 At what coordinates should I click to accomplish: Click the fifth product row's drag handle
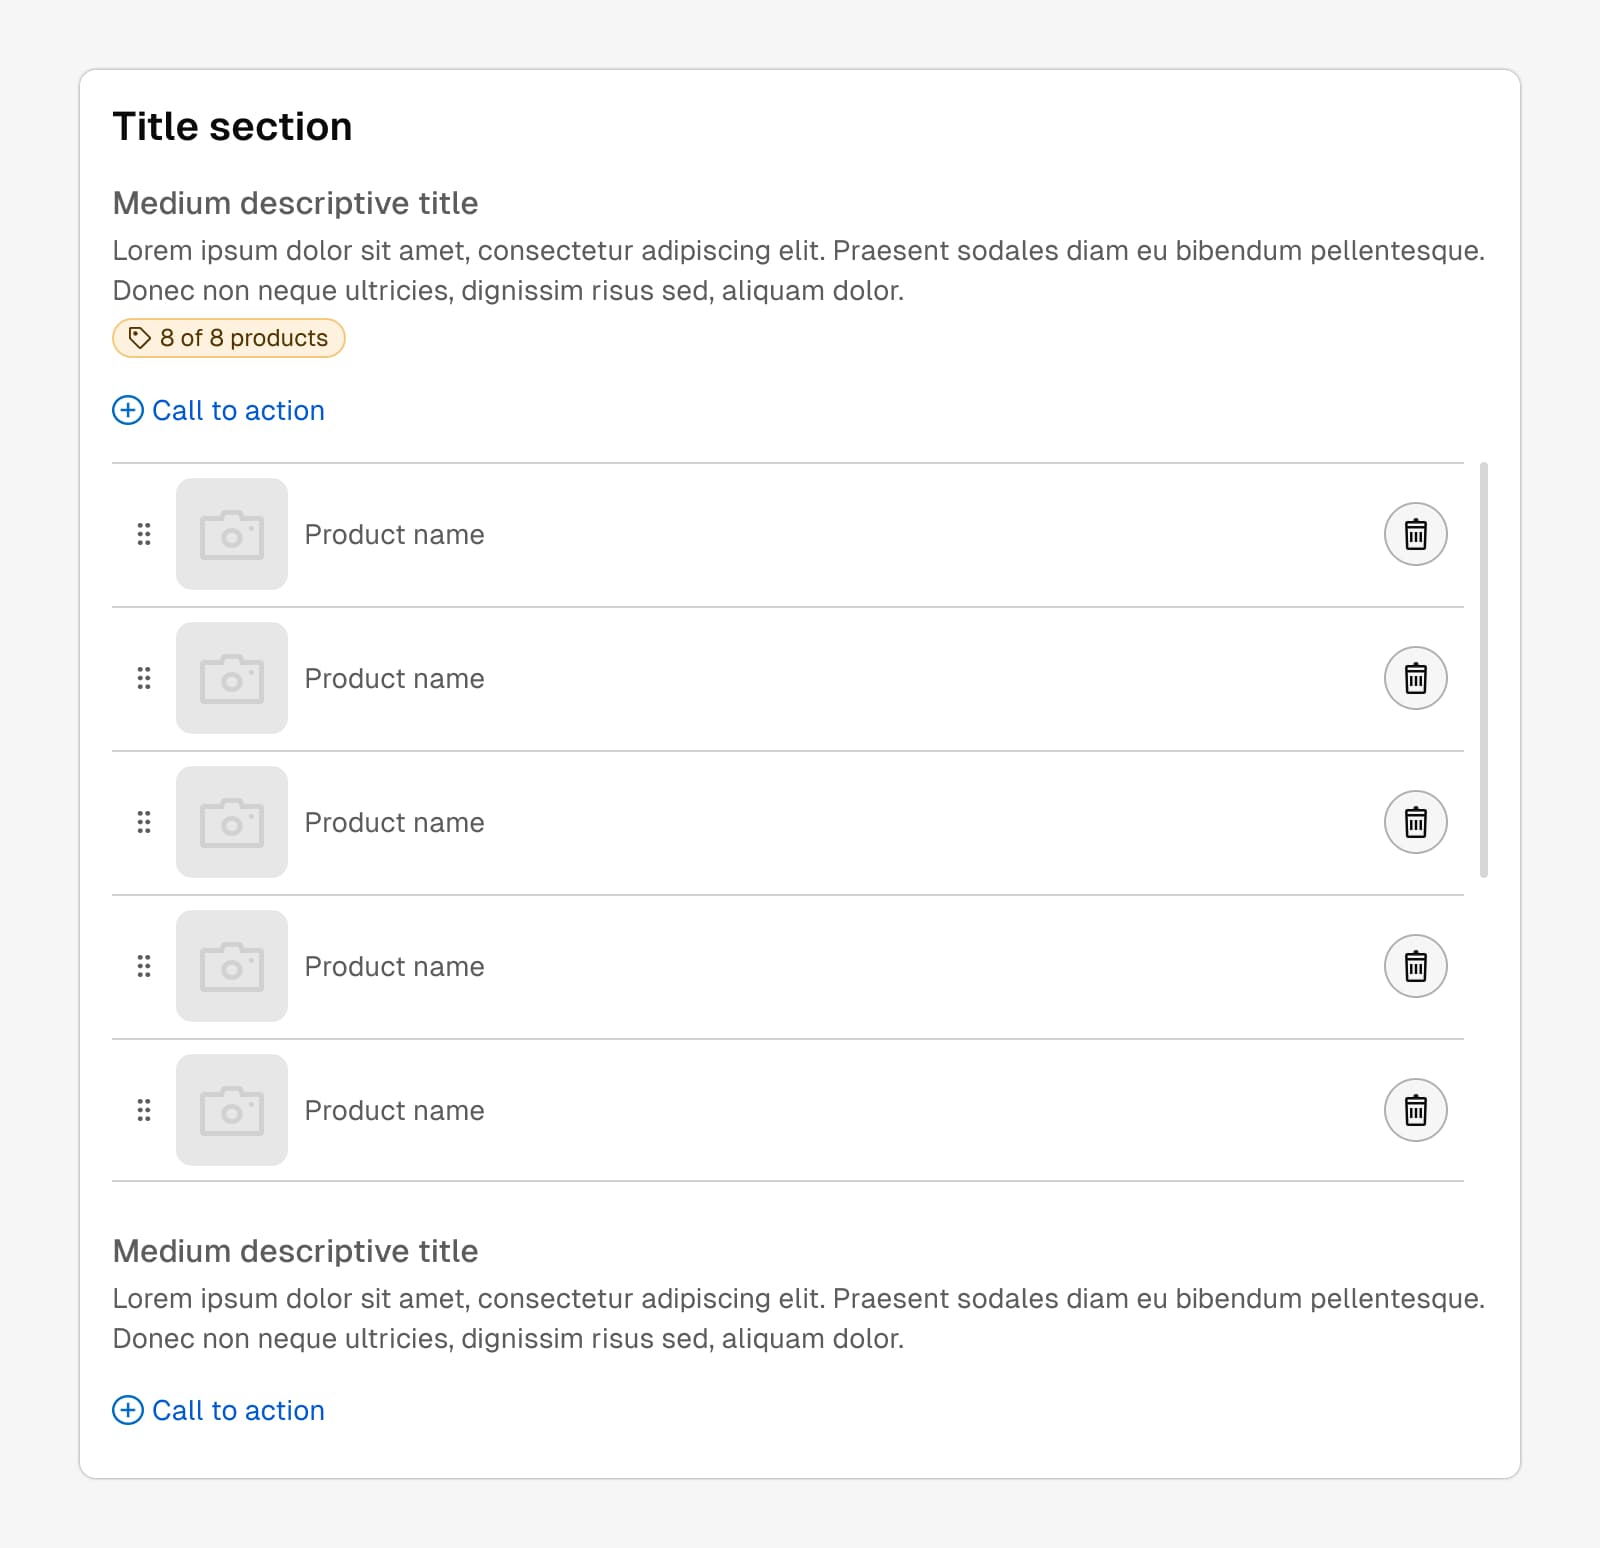(144, 1110)
